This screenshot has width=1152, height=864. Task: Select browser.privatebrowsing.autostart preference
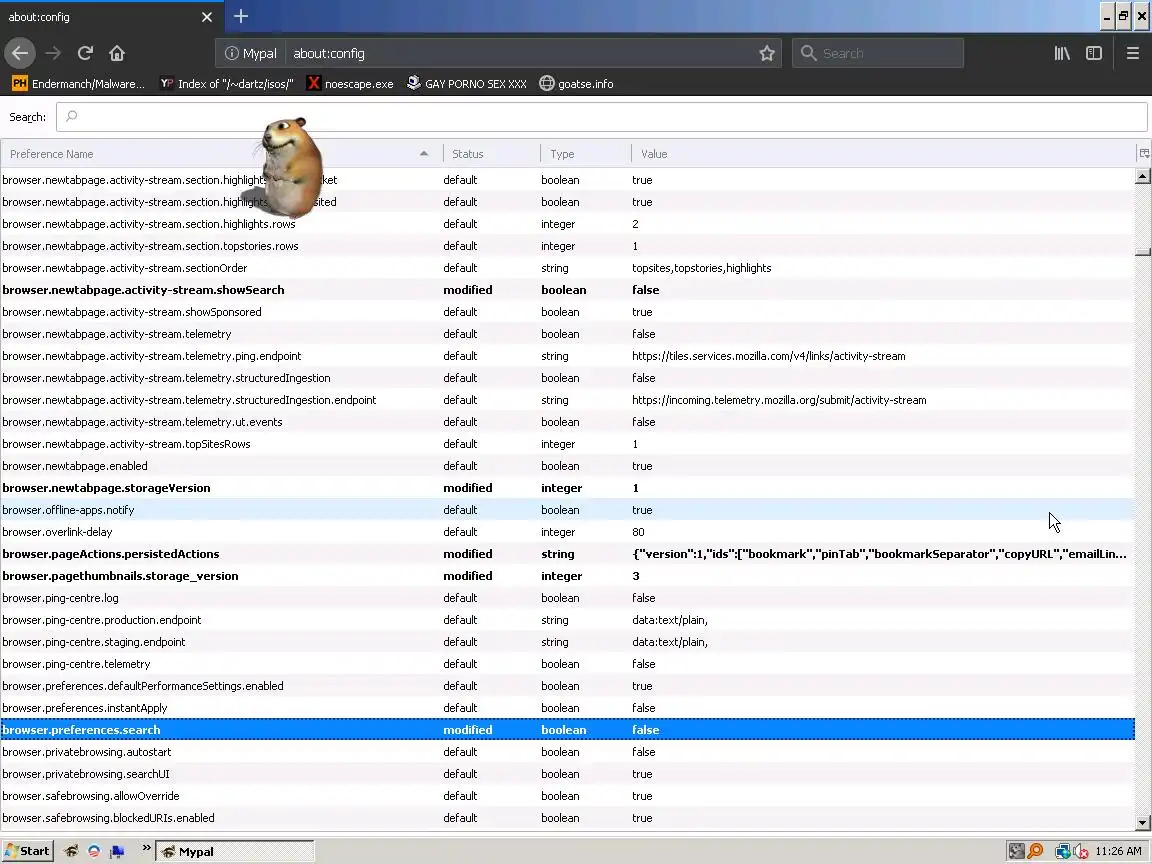click(567, 752)
